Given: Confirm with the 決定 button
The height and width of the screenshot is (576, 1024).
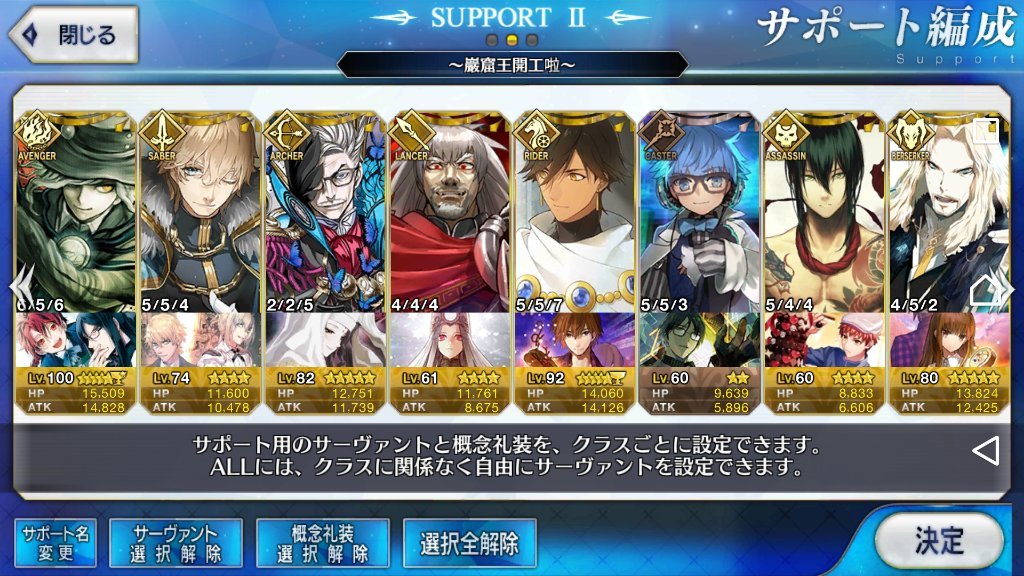Looking at the screenshot, I should pos(939,541).
